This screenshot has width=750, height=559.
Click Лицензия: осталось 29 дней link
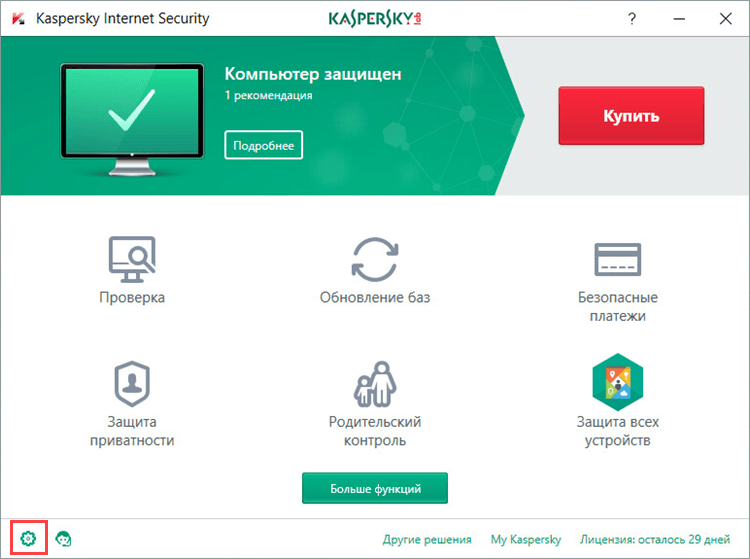pos(655,539)
